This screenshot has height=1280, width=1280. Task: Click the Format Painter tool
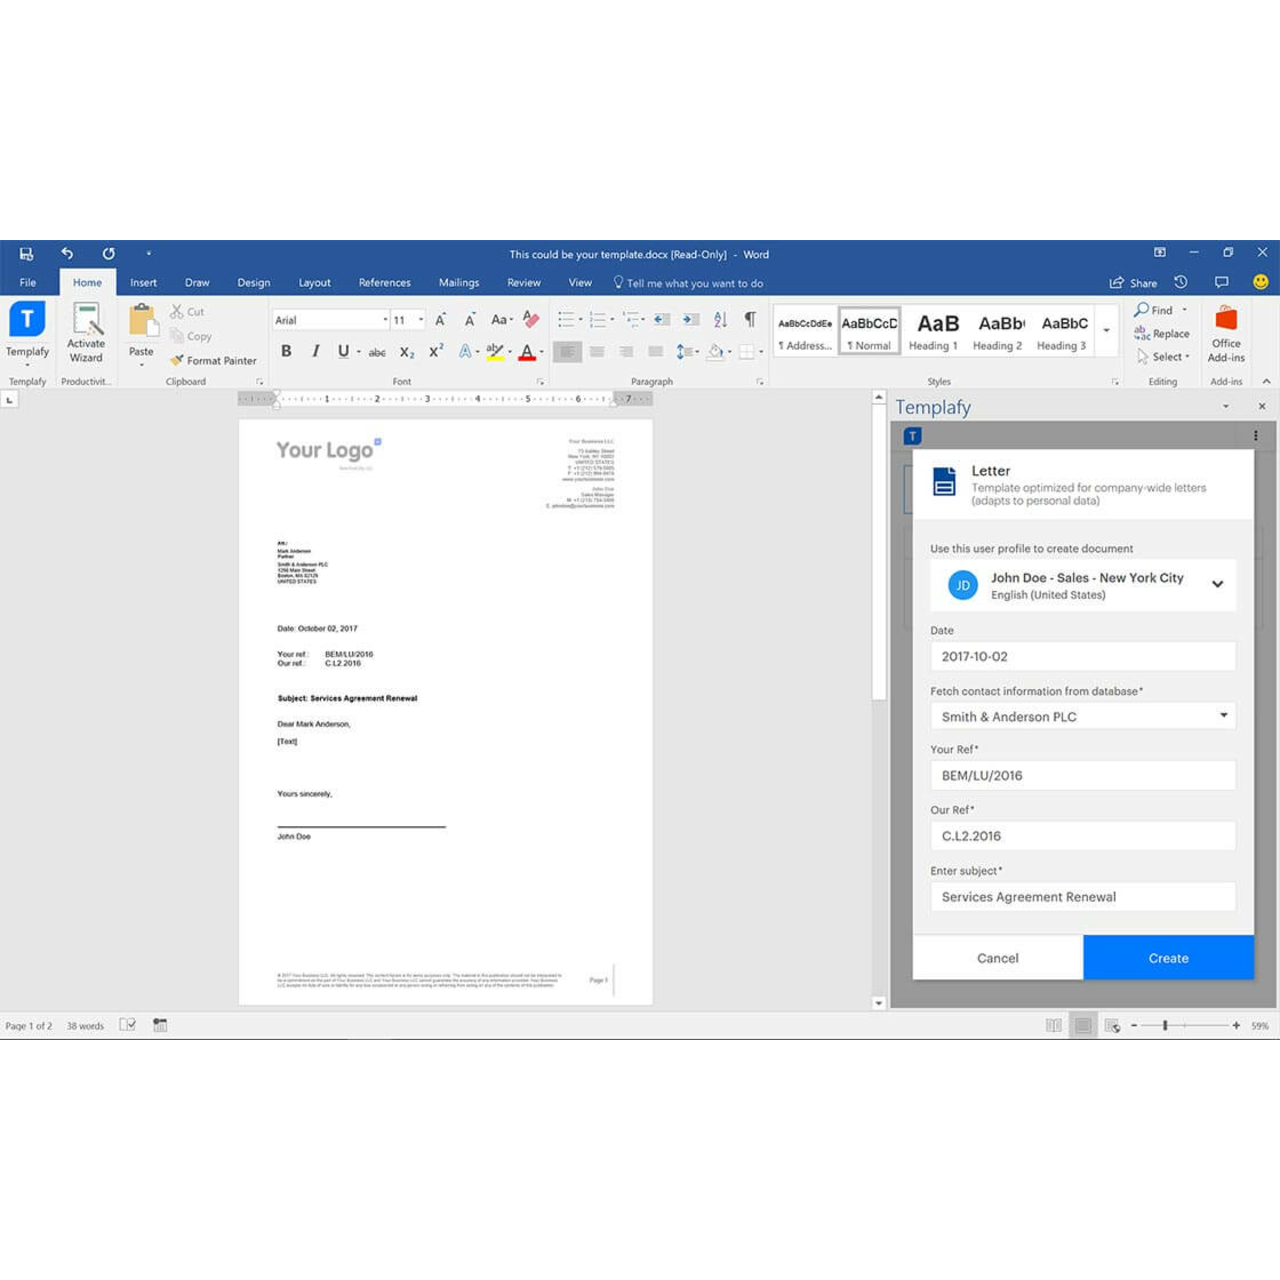pos(213,361)
